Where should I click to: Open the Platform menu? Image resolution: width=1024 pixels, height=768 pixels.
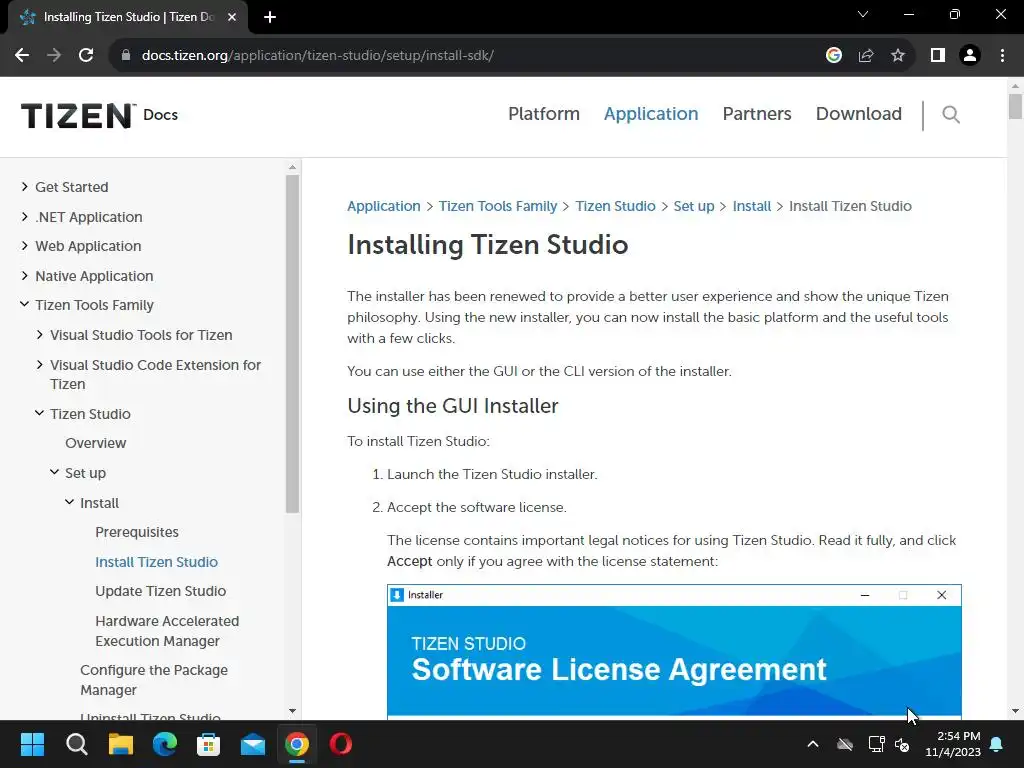(544, 114)
